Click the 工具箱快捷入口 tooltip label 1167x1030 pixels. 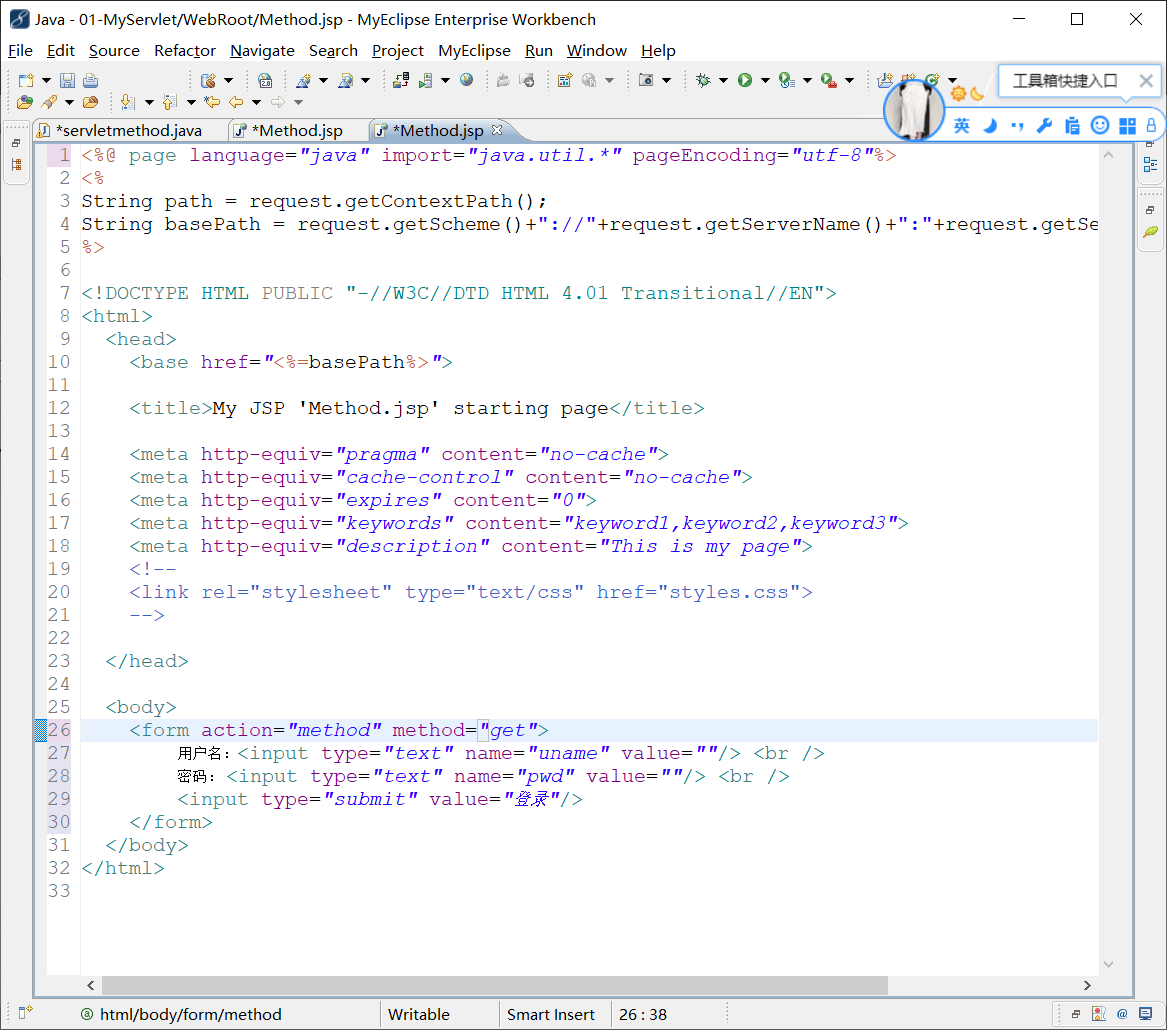(x=1065, y=80)
